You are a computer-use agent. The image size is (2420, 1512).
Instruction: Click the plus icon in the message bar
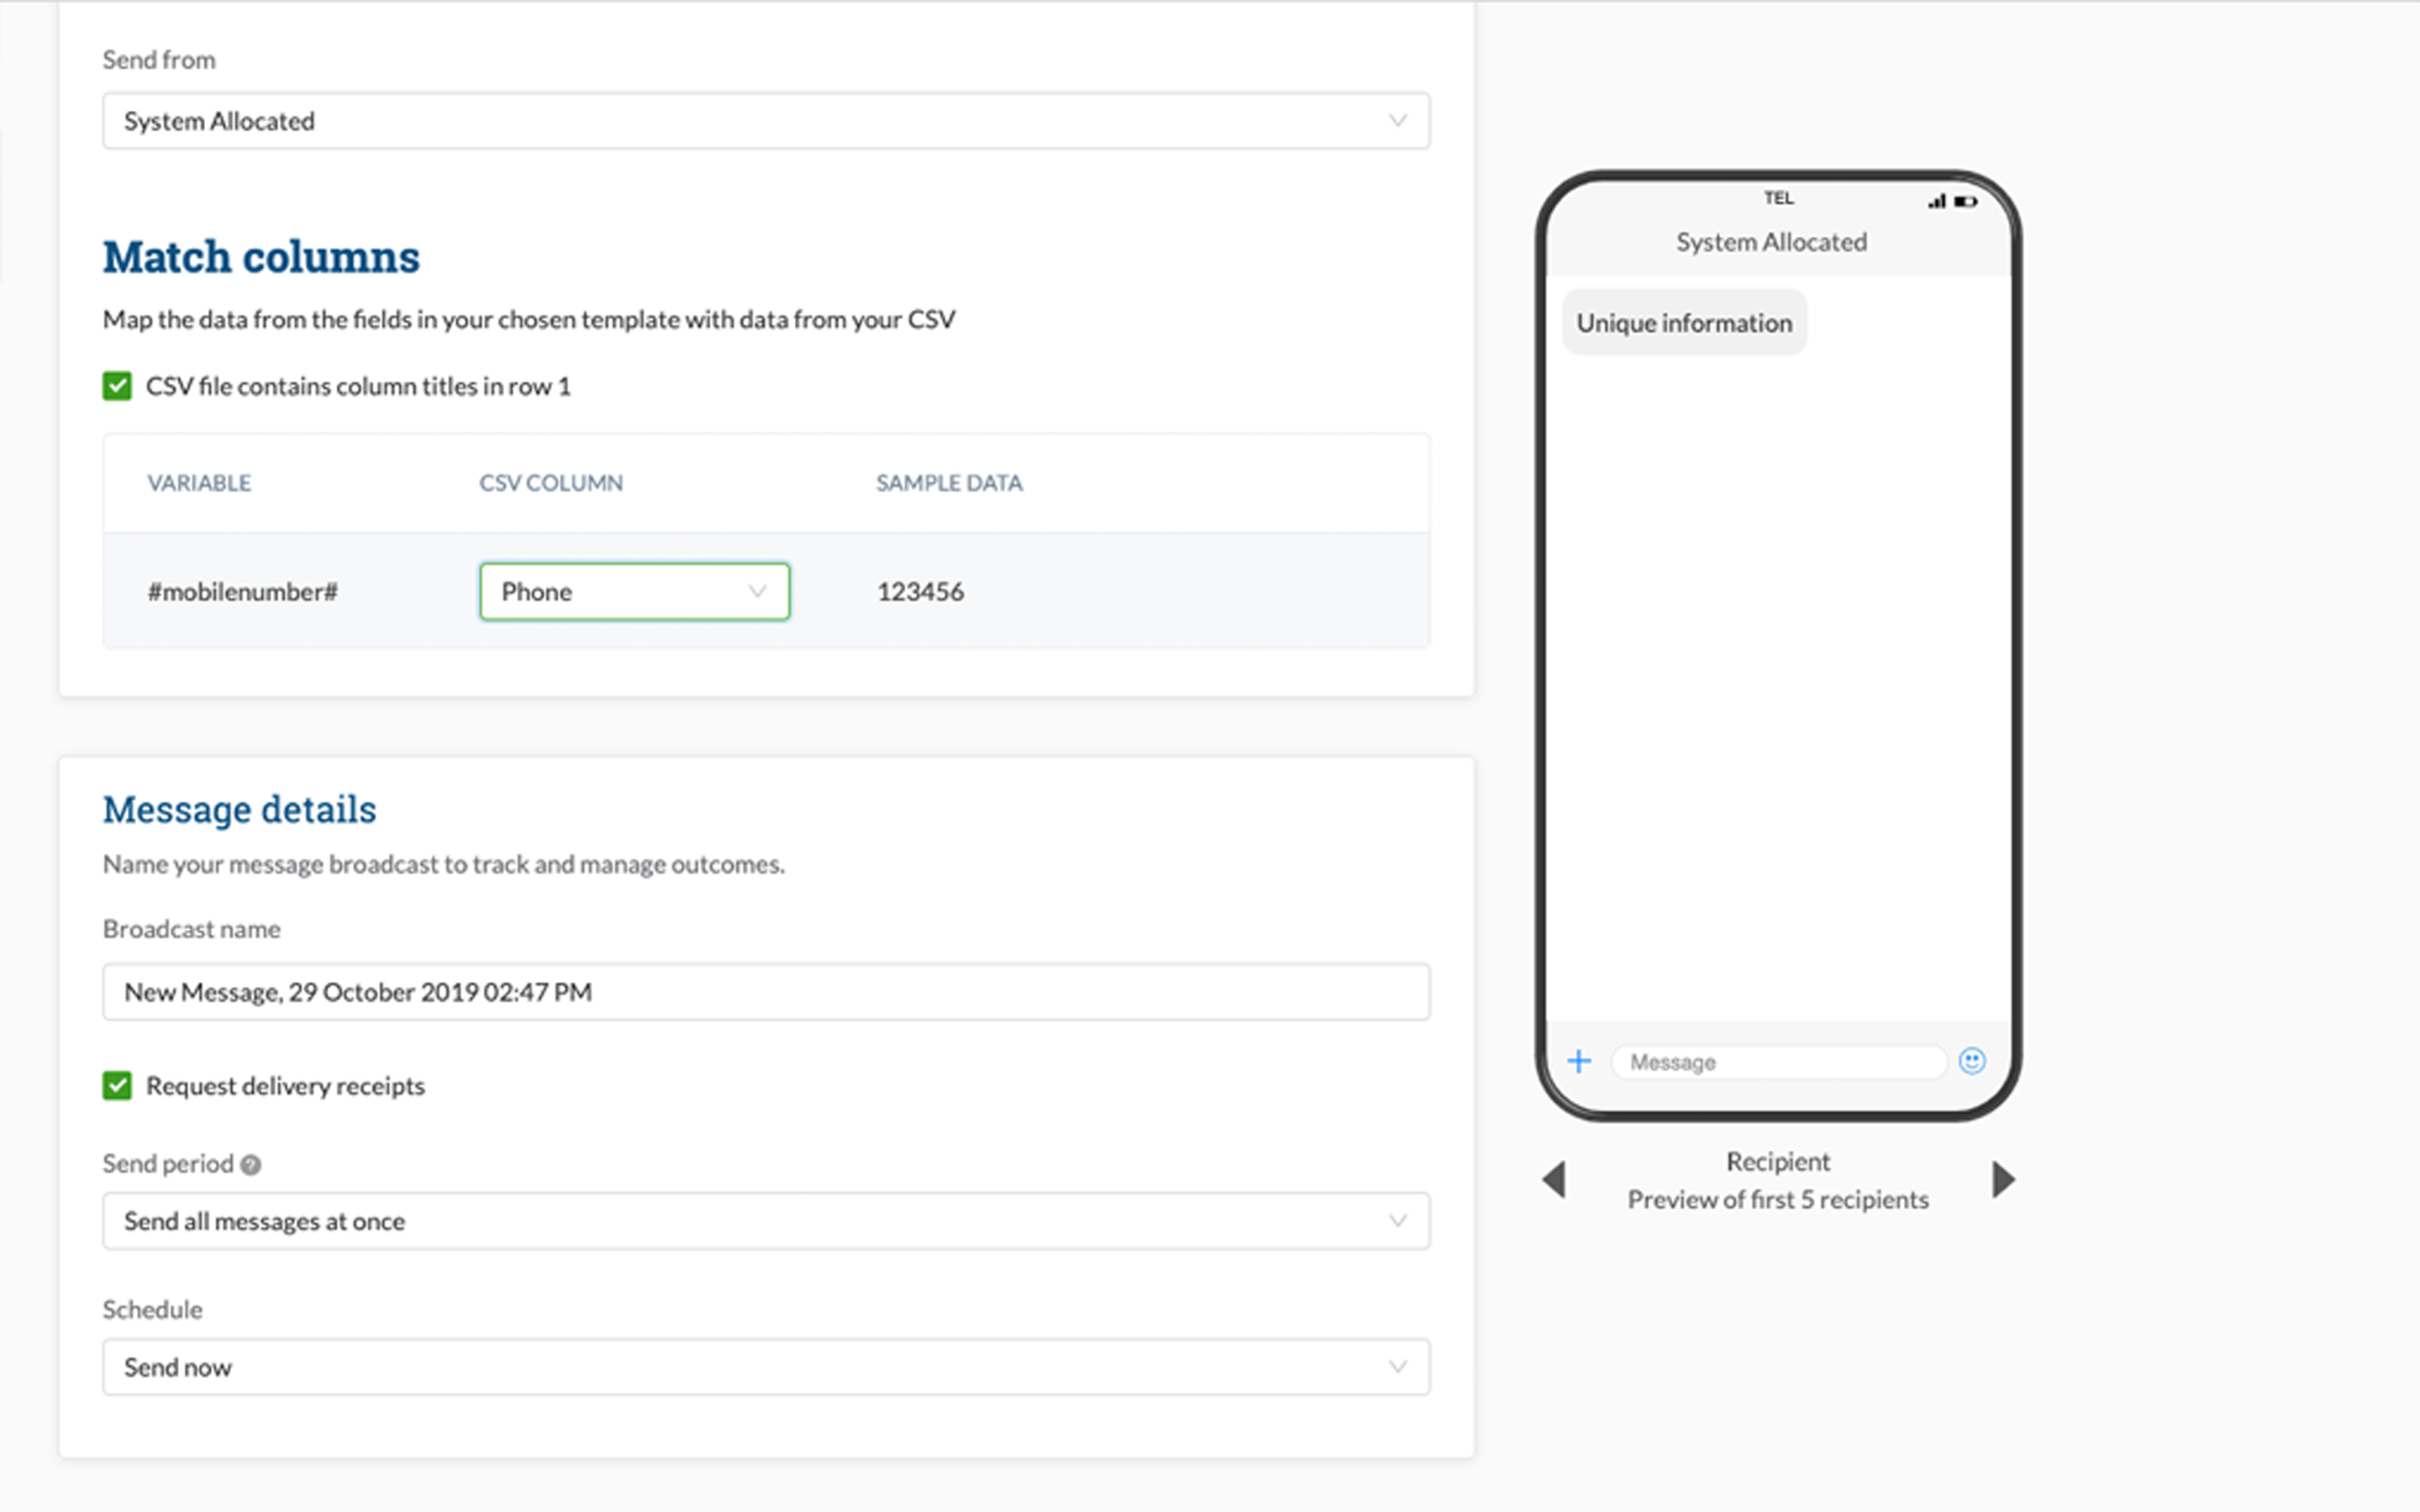point(1578,1060)
